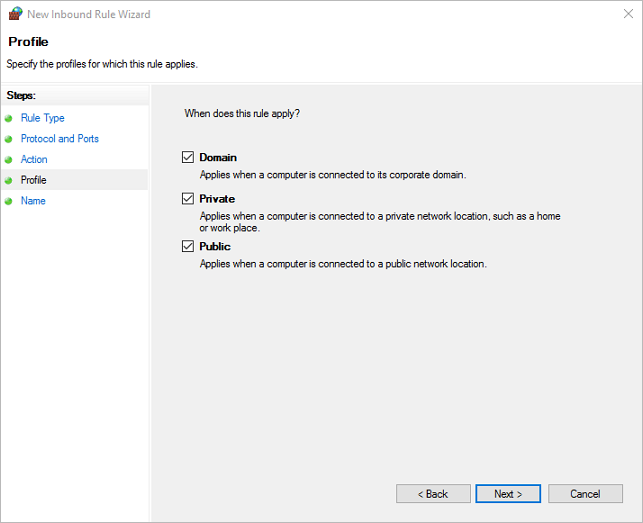643x523 pixels.
Task: Navigate to the Name step
Action: pos(33,201)
